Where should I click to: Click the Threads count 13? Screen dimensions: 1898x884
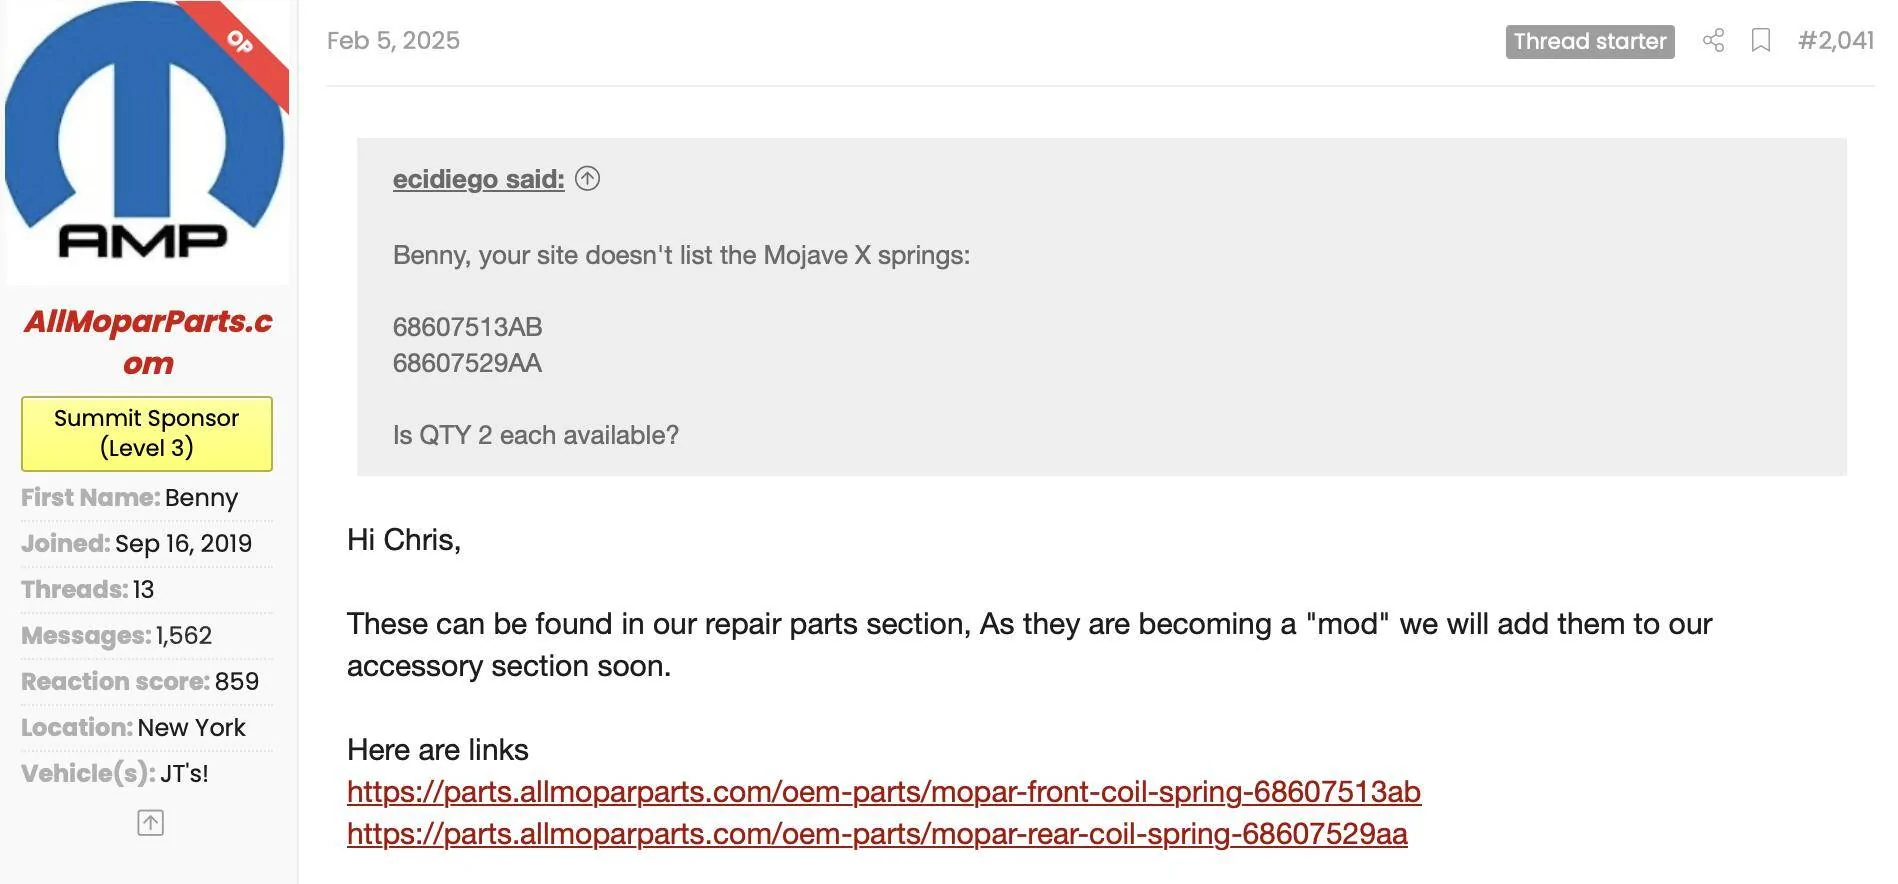pyautogui.click(x=144, y=590)
